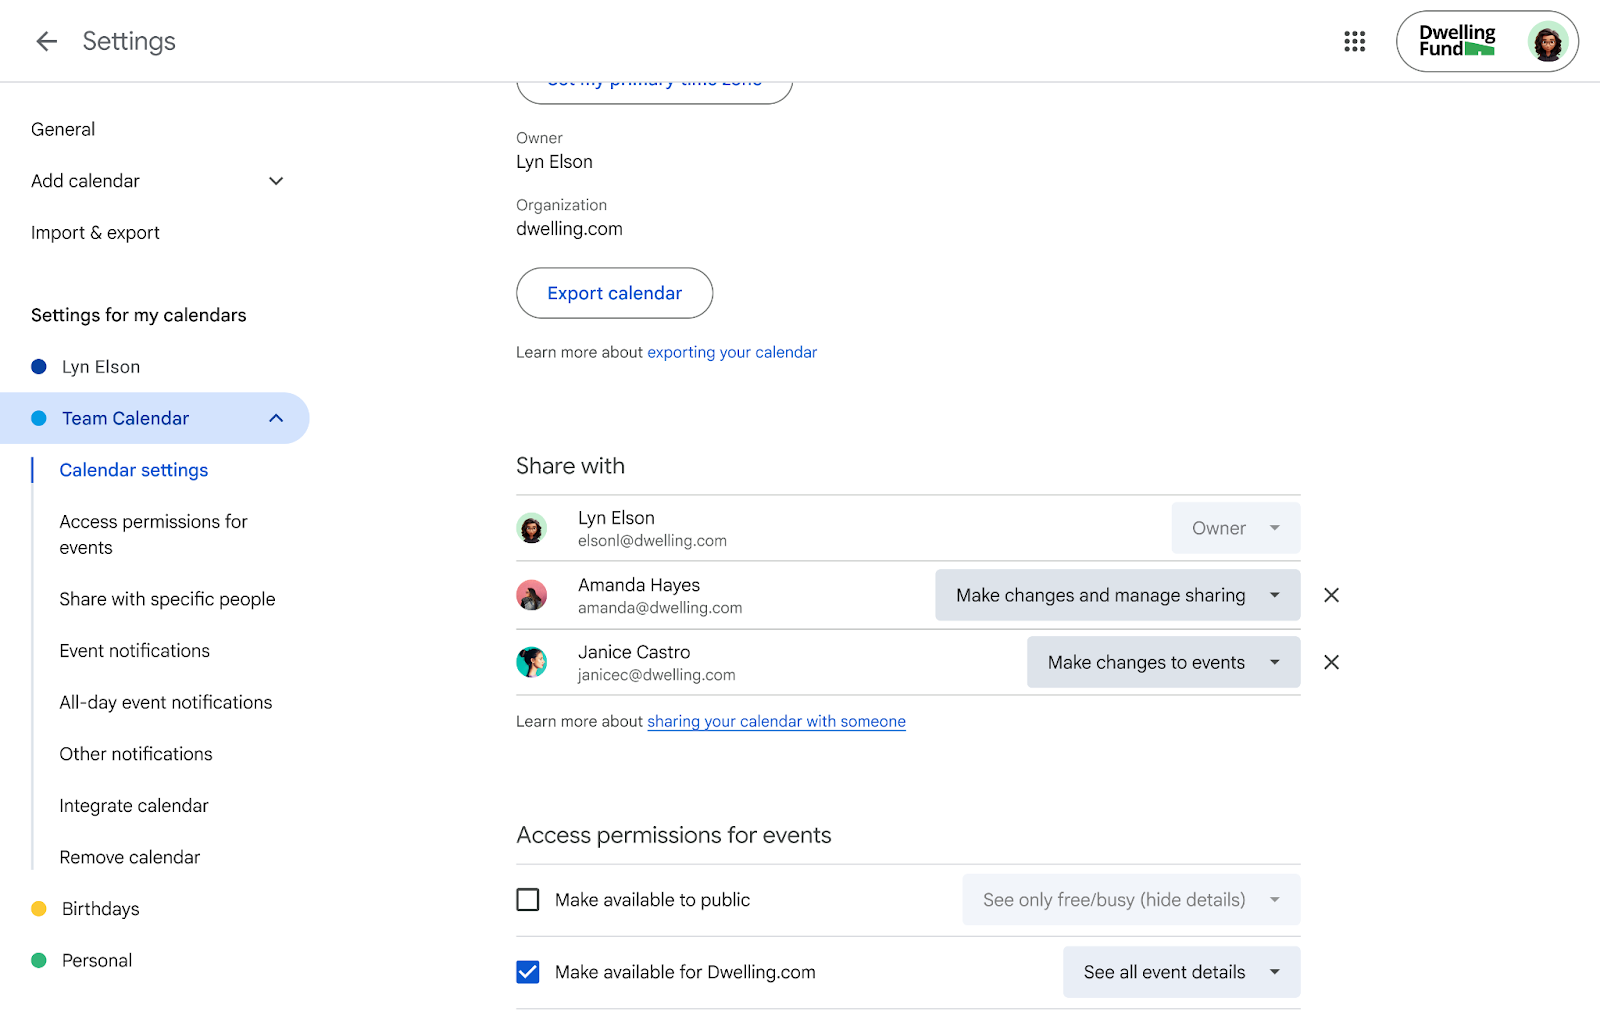The width and height of the screenshot is (1600, 1030).
Task: Remove Janice Castro with the X icon
Action: pos(1331,662)
